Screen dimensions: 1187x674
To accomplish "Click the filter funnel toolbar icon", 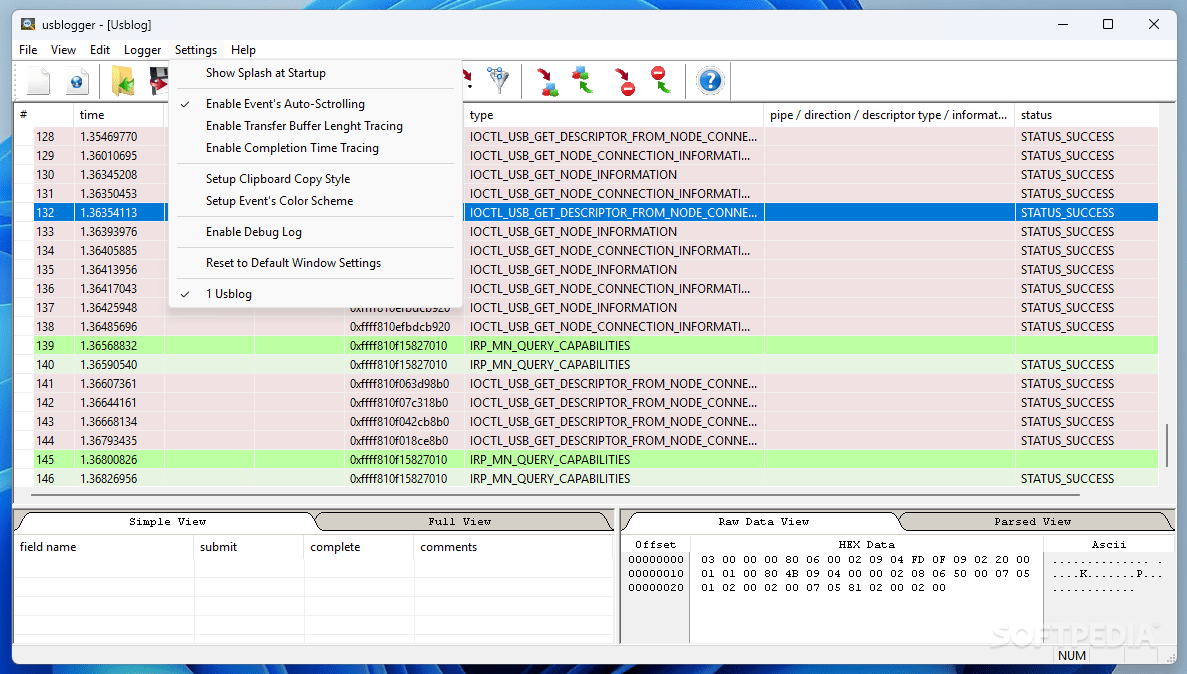I will (x=497, y=80).
